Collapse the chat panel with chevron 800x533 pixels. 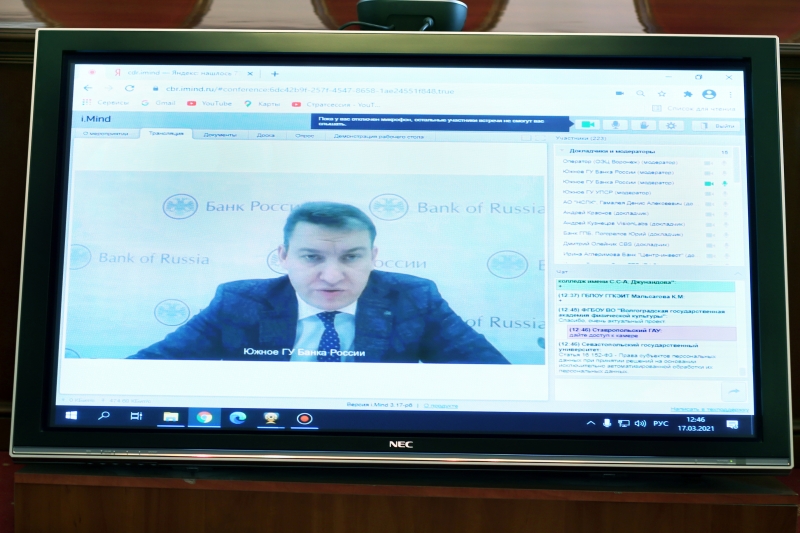tap(738, 274)
